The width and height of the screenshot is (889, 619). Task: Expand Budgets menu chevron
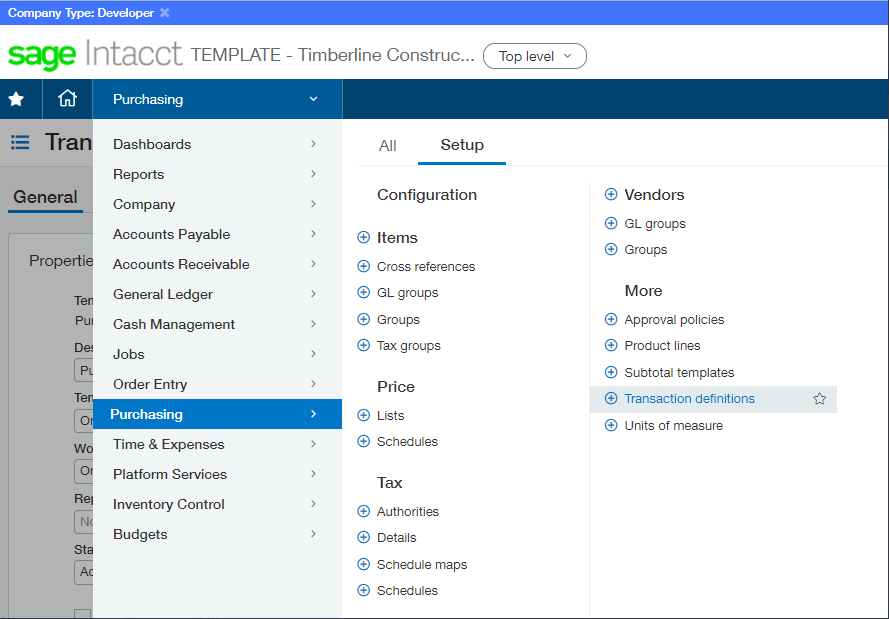pyautogui.click(x=313, y=534)
